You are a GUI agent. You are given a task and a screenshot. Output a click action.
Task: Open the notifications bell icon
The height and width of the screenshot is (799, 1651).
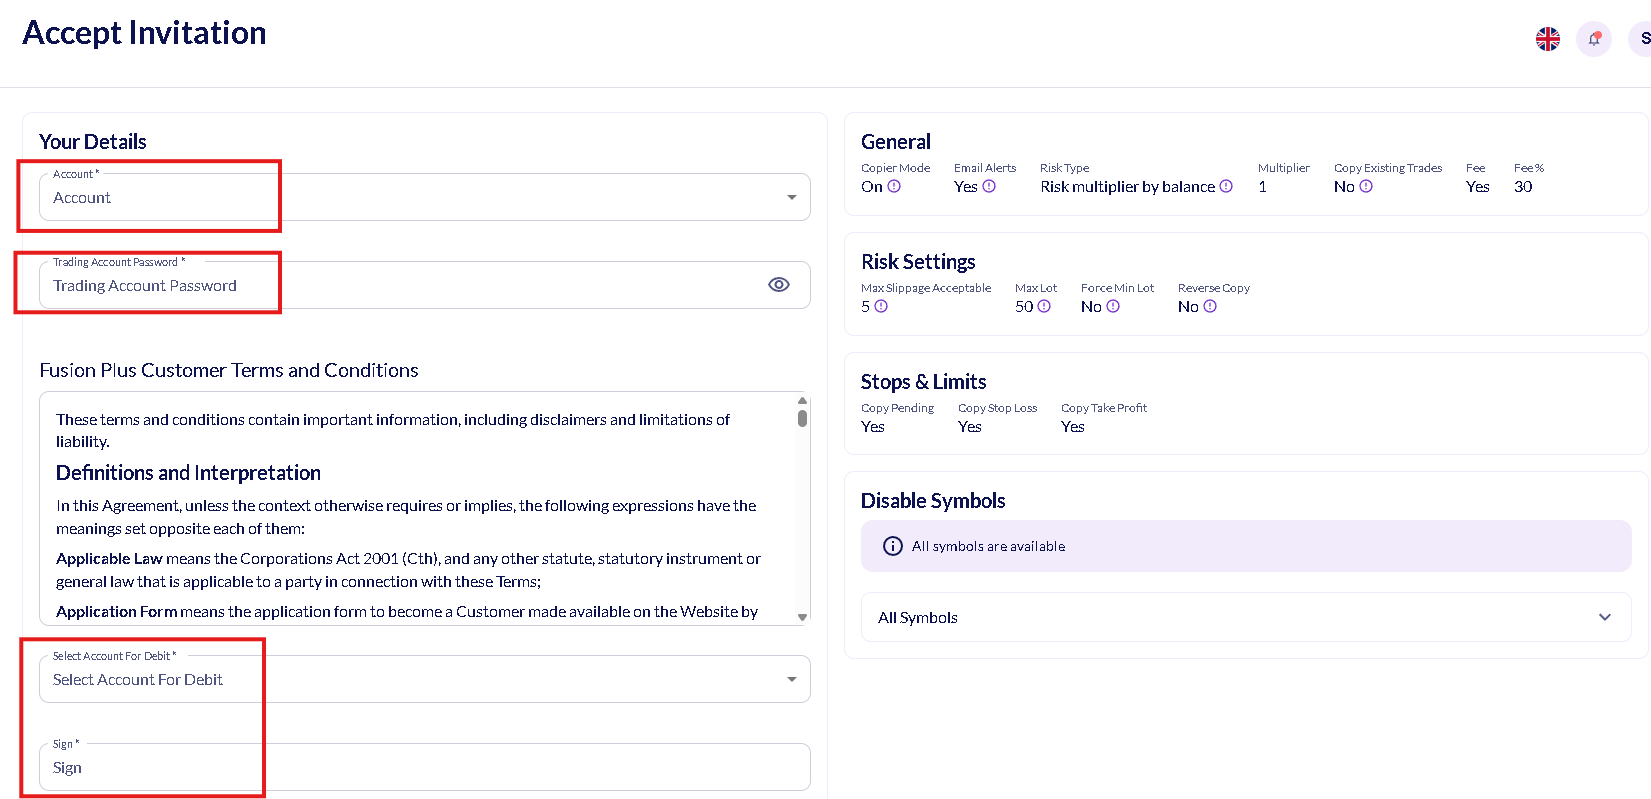point(1594,39)
